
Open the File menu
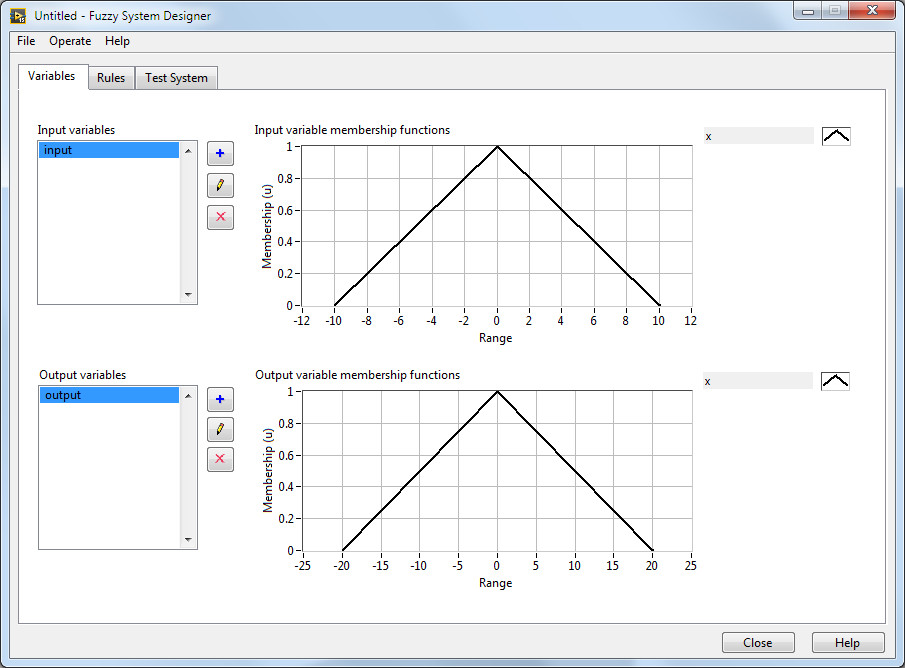(26, 41)
